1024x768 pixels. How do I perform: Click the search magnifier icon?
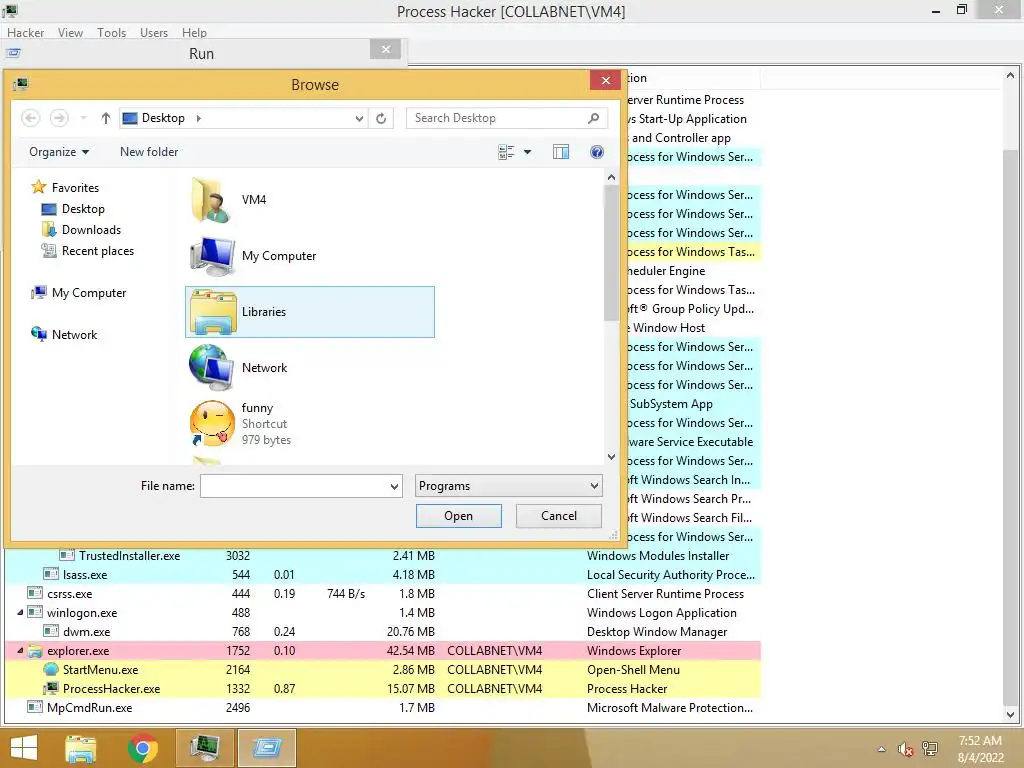coord(593,118)
